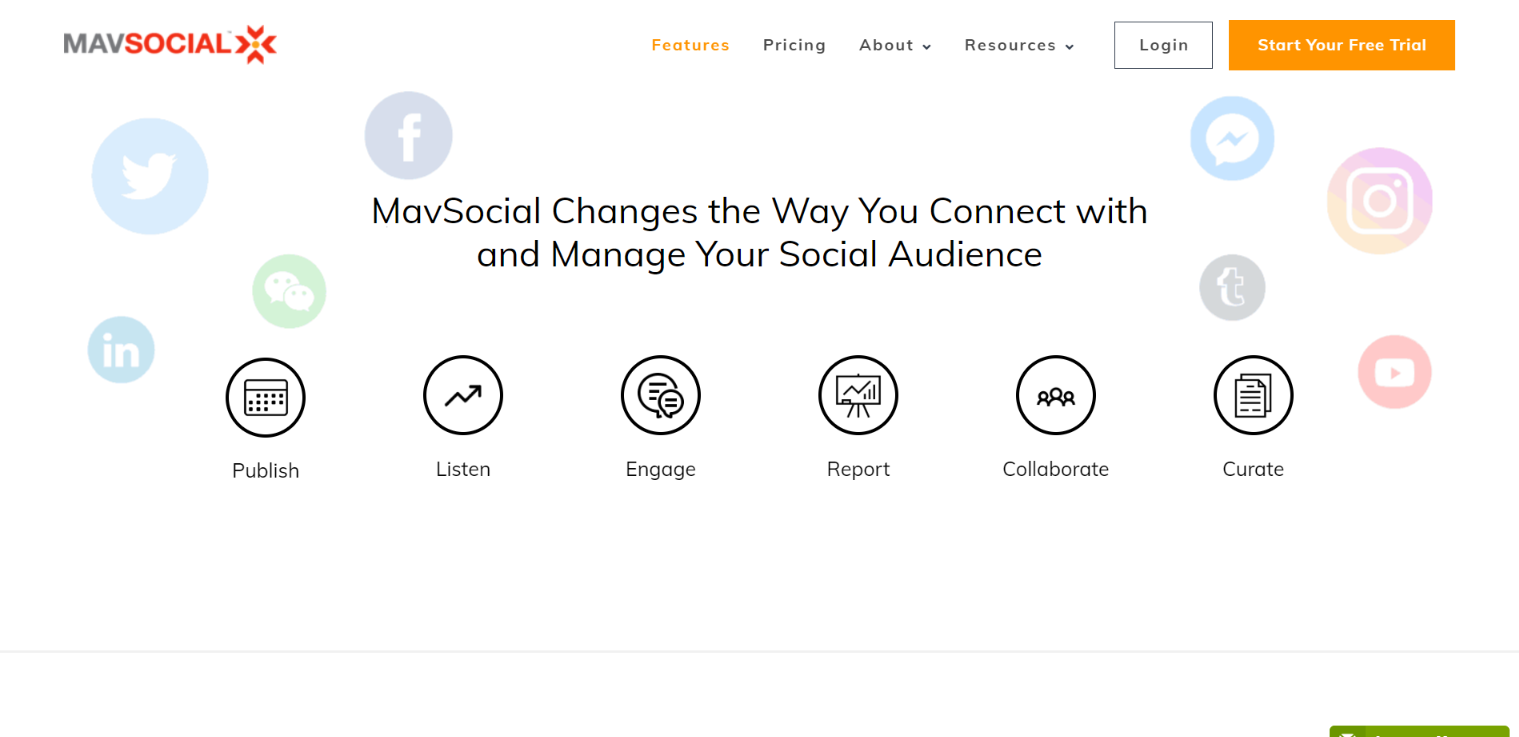1519x737 pixels.
Task: Click the YouTube play icon
Action: pyautogui.click(x=1394, y=372)
